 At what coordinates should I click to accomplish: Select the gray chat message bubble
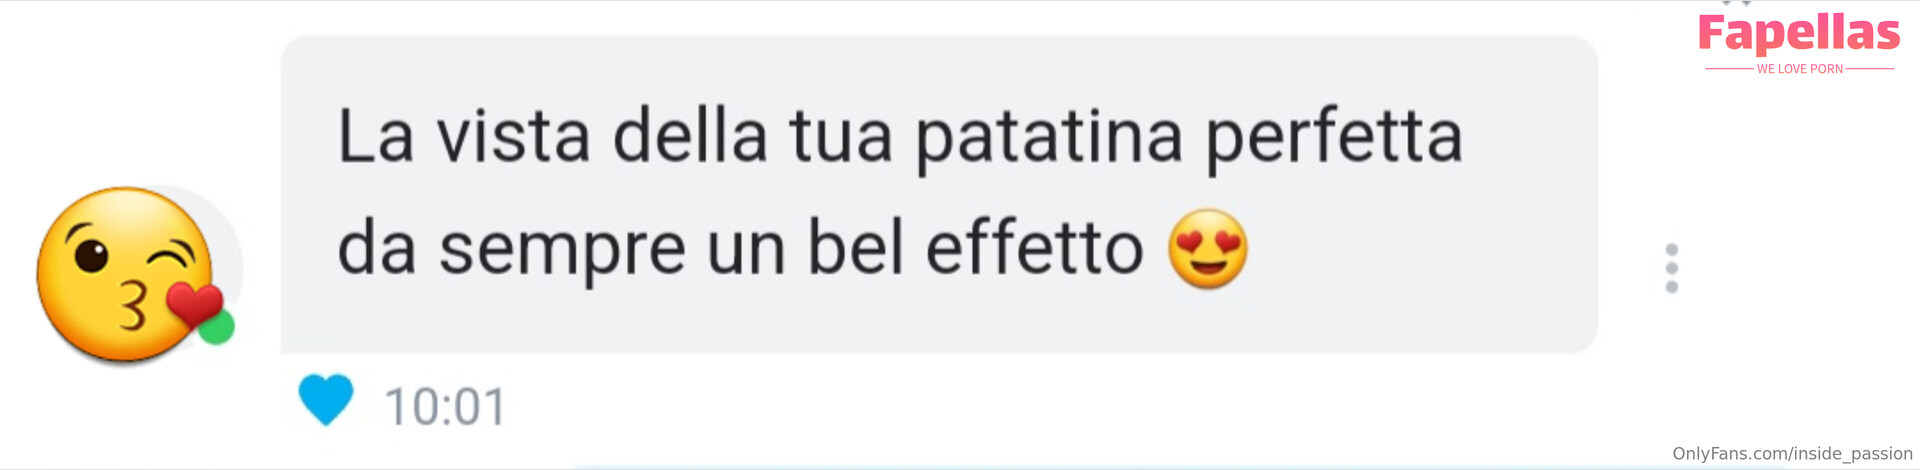[939, 194]
